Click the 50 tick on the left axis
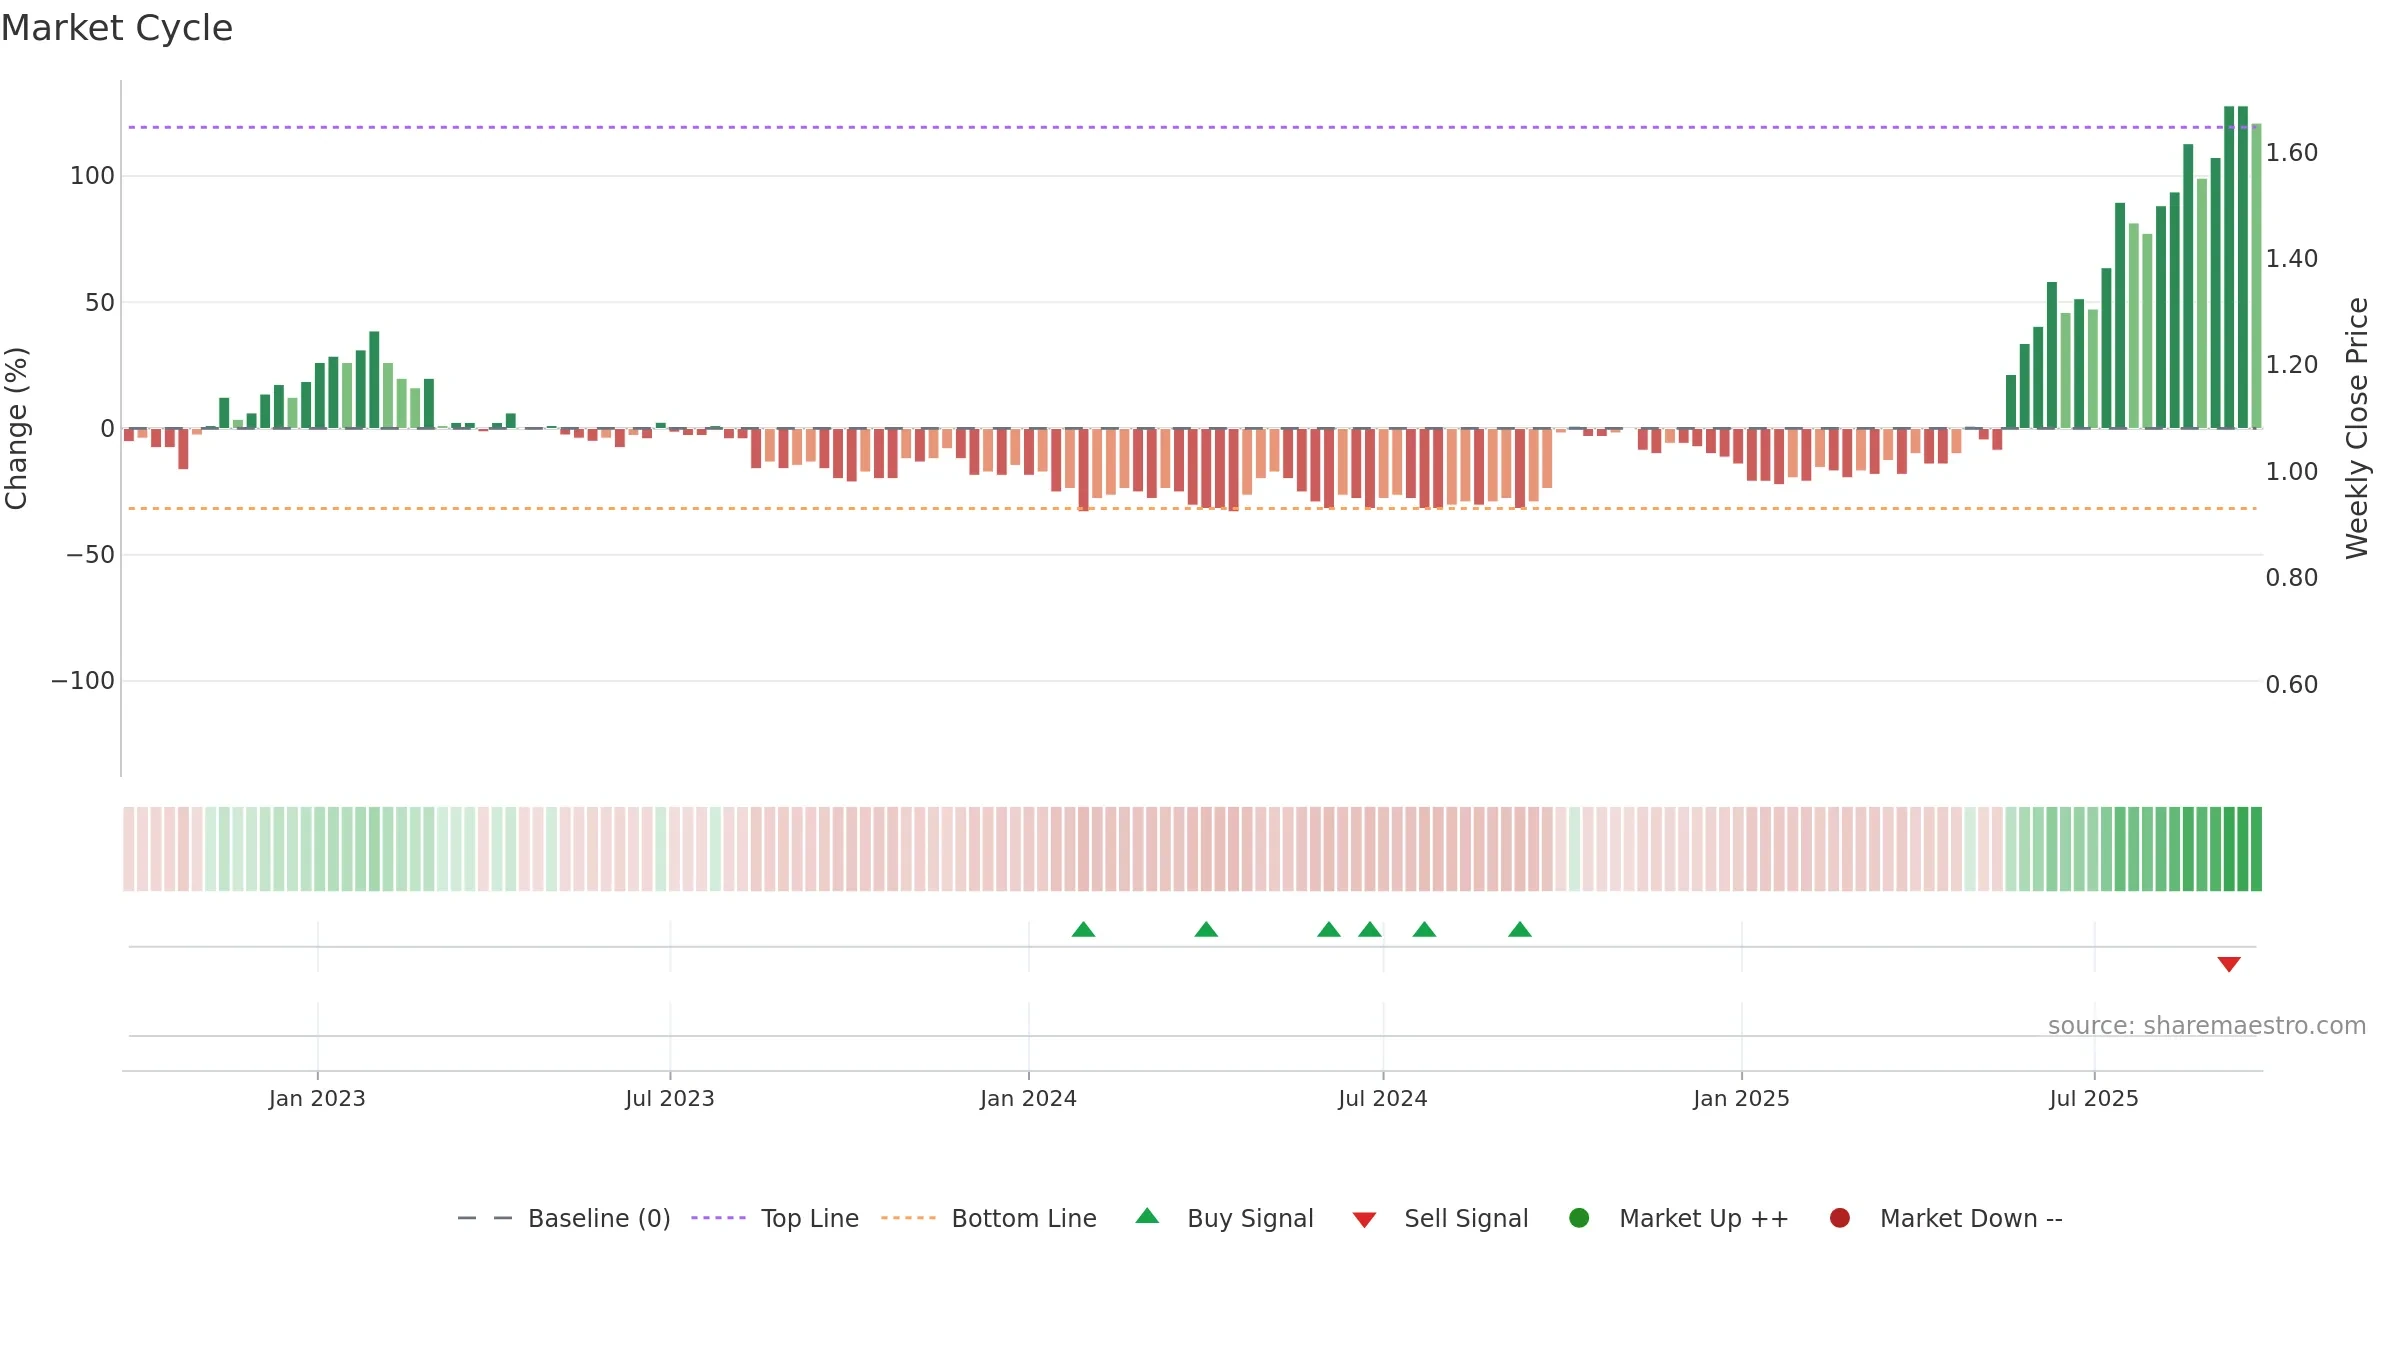 tap(100, 302)
